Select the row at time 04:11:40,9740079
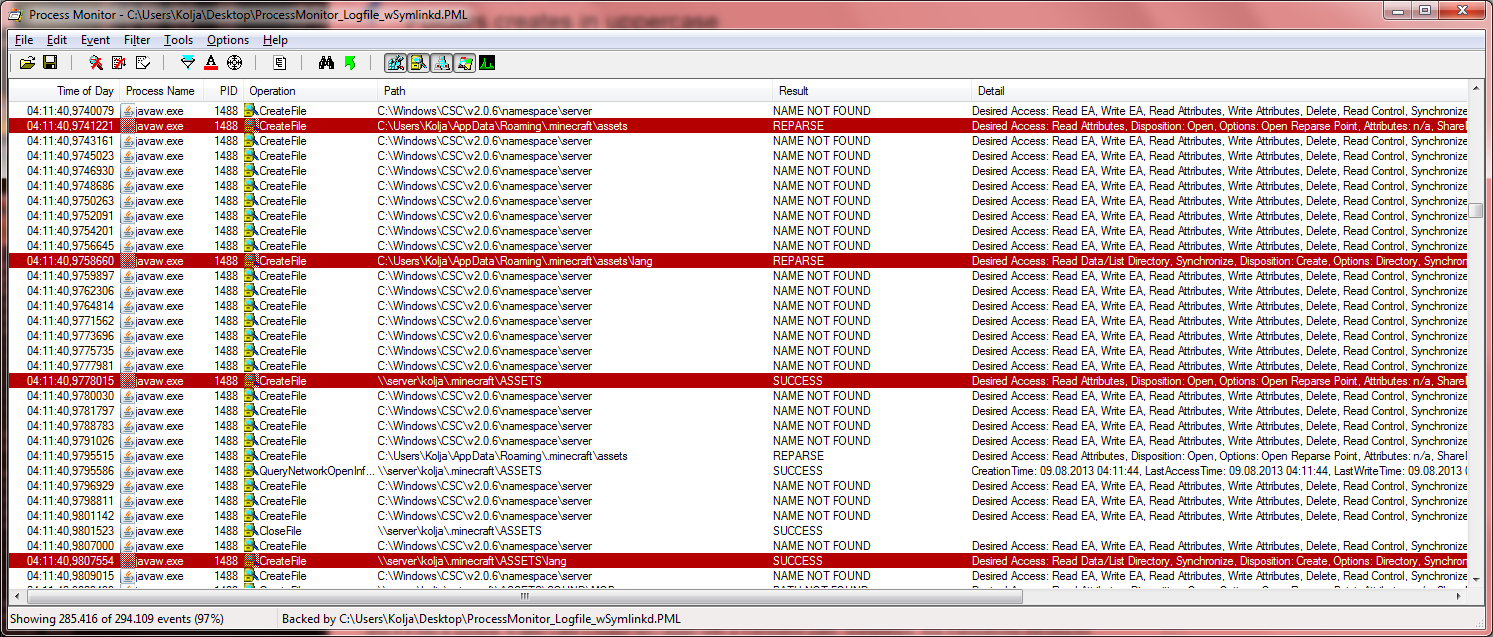This screenshot has height=637, width=1493. tap(738, 110)
